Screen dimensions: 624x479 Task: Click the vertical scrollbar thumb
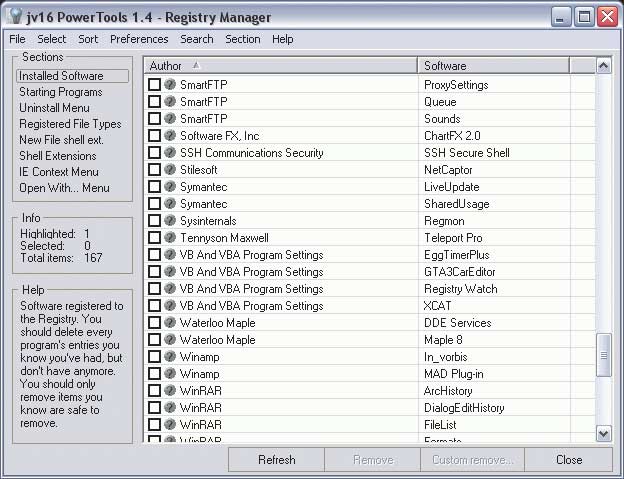click(x=604, y=355)
